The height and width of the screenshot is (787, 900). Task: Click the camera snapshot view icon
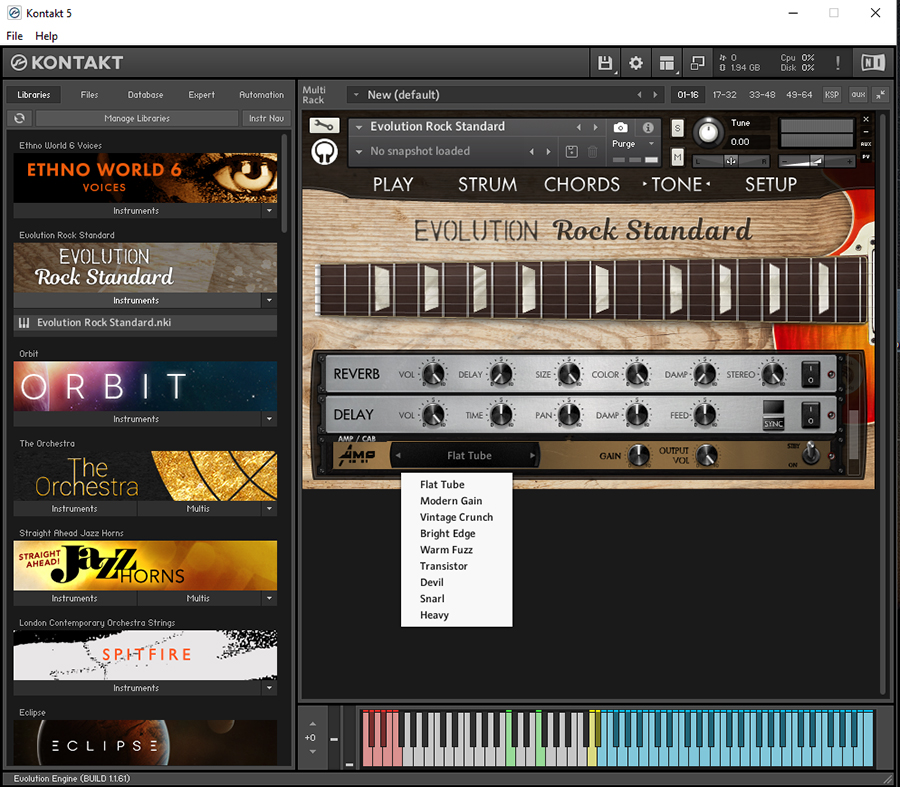click(x=620, y=127)
